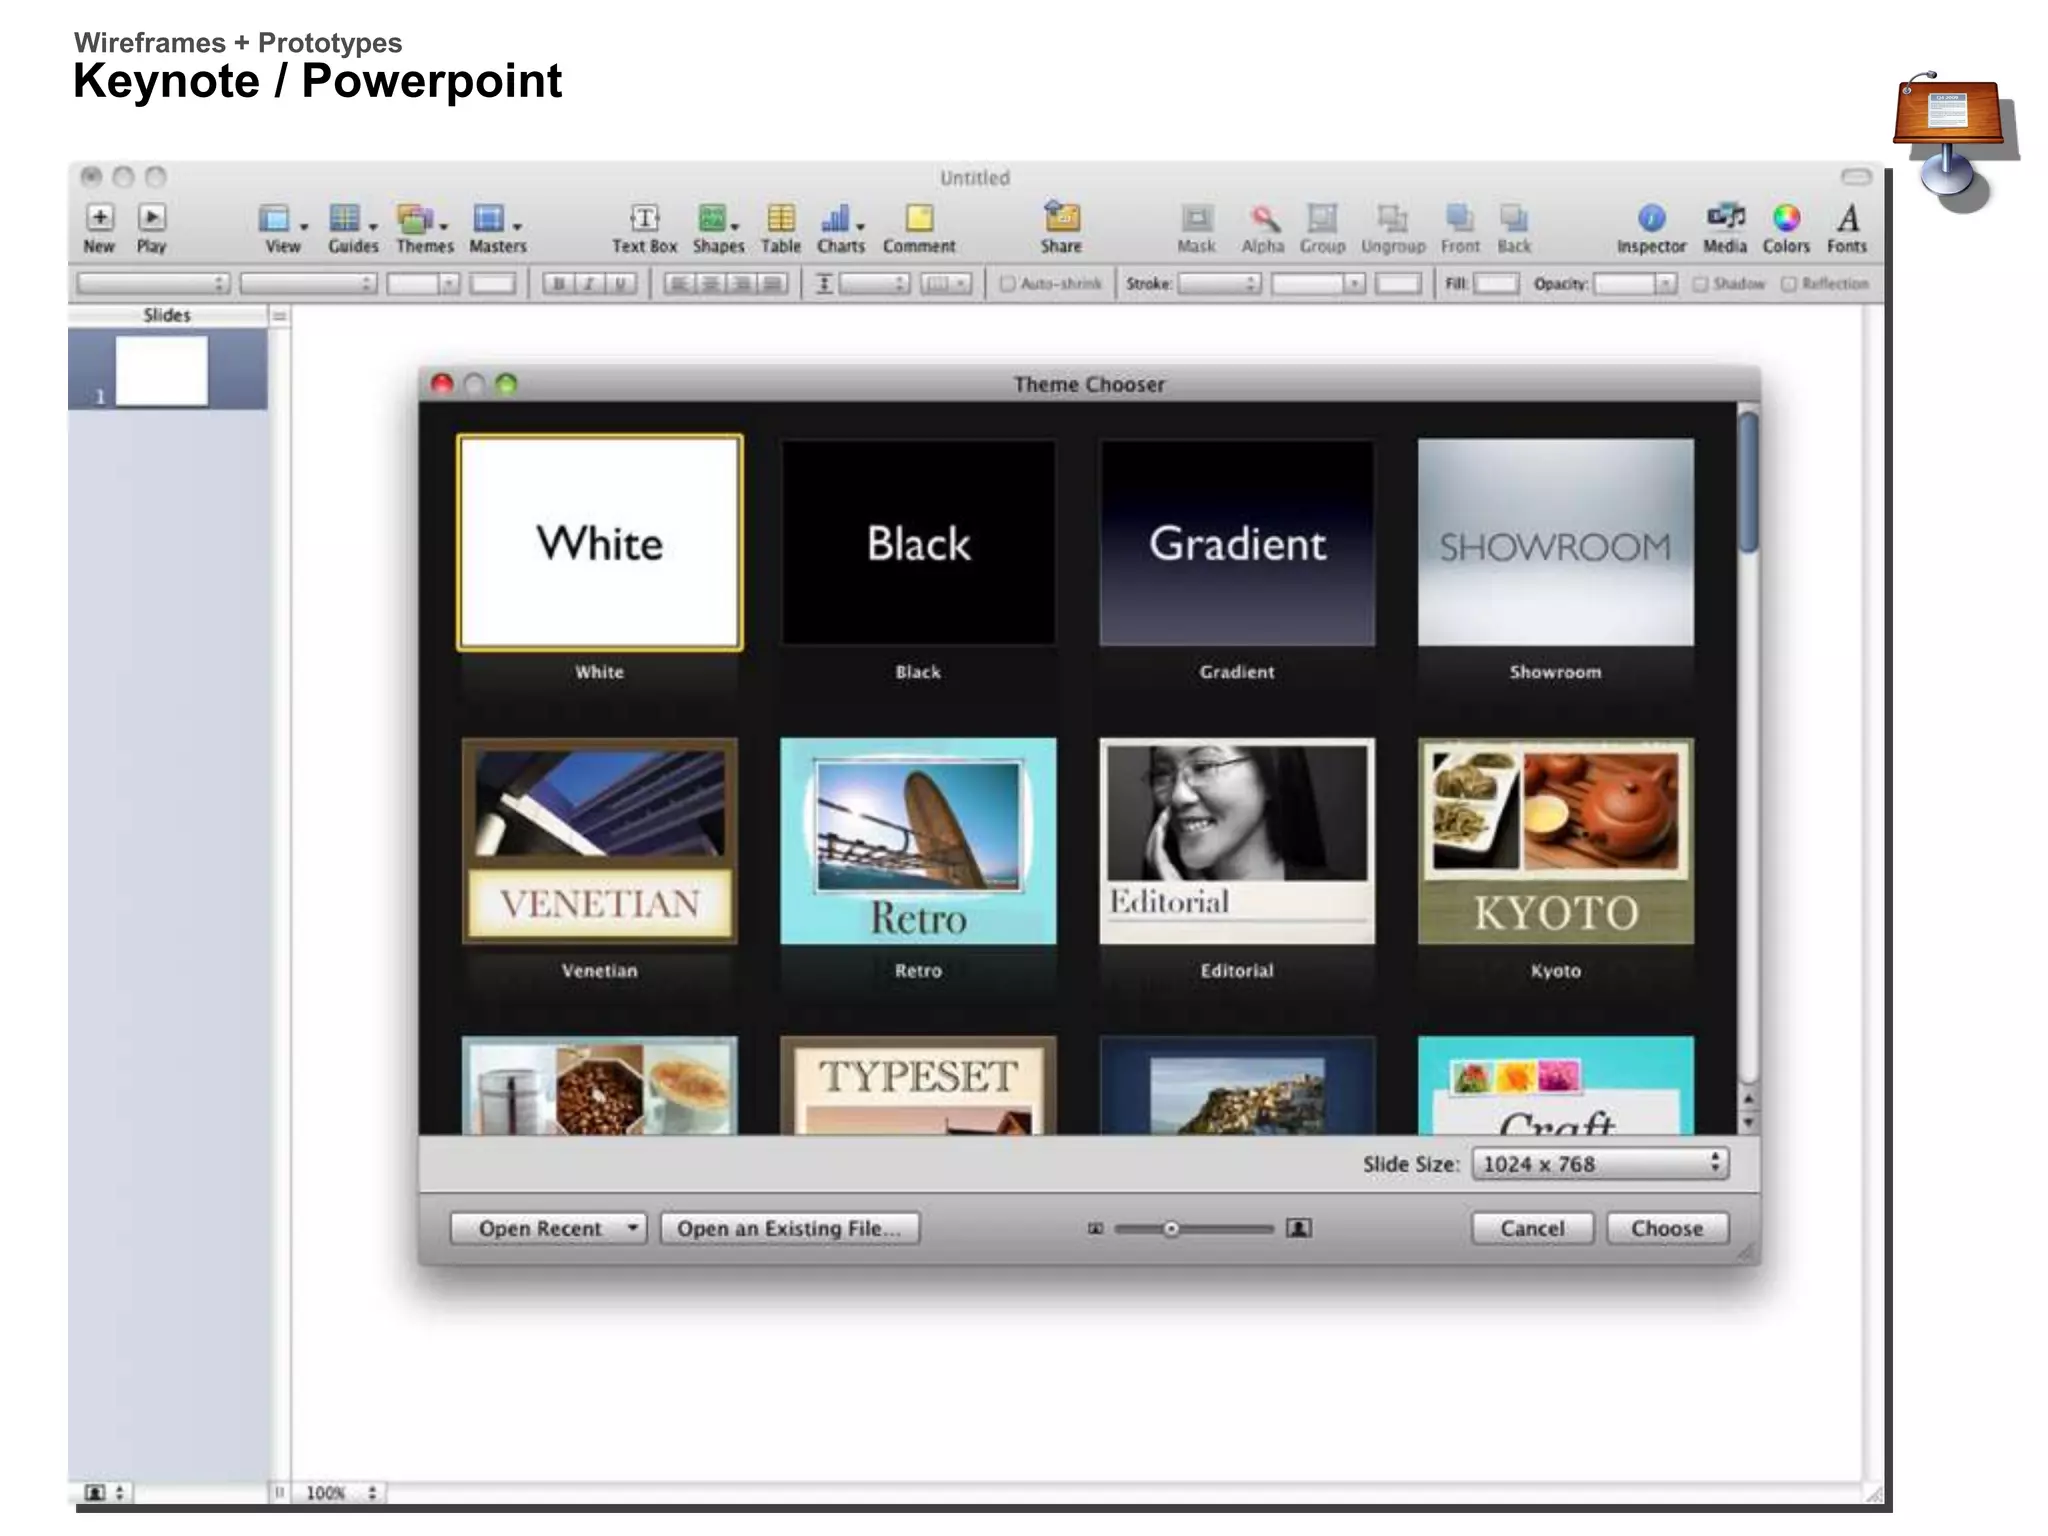Screen dimensions: 2048x1536
Task: Enable the Shadow checkbox
Action: pos(1700,284)
